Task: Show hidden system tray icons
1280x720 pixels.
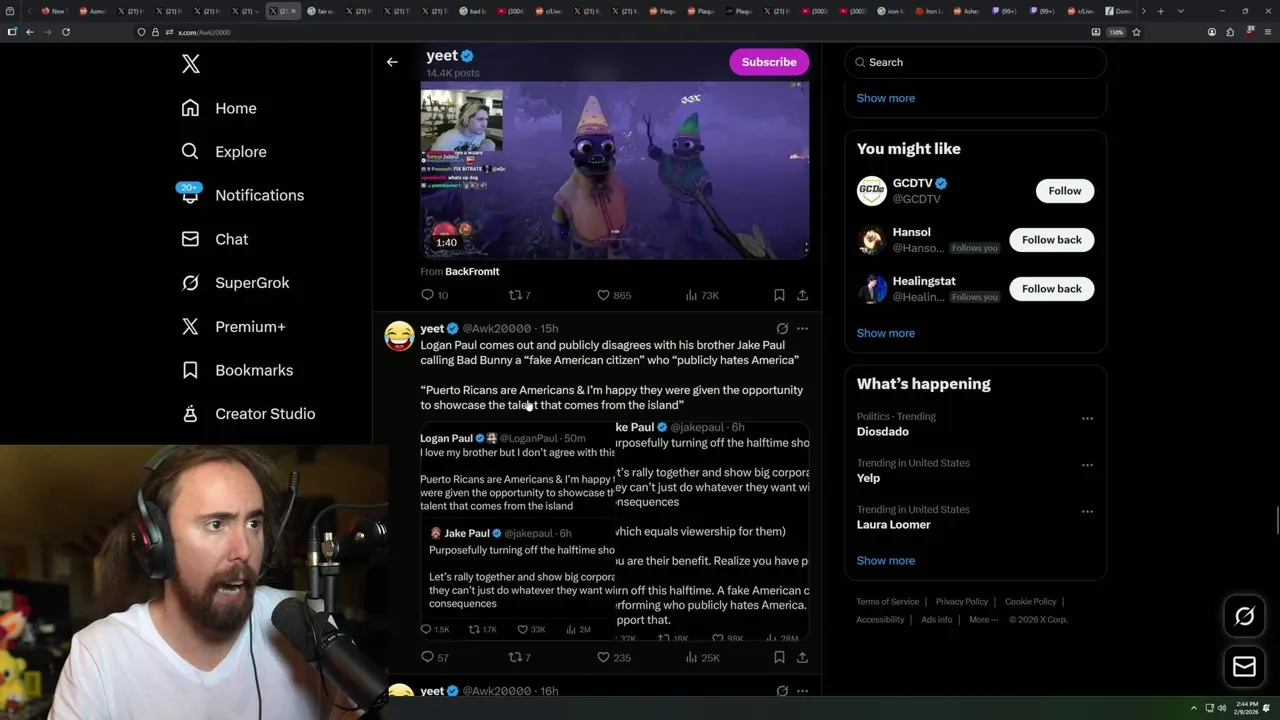Action: point(1193,708)
